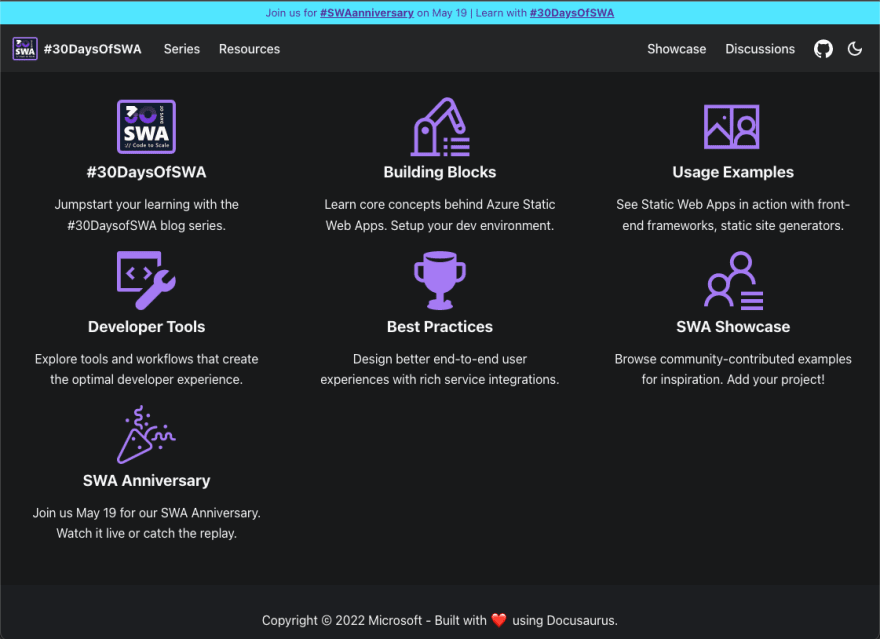Screen dimensions: 880x639
Task: Open the GitHub repository icon
Action: (823, 49)
